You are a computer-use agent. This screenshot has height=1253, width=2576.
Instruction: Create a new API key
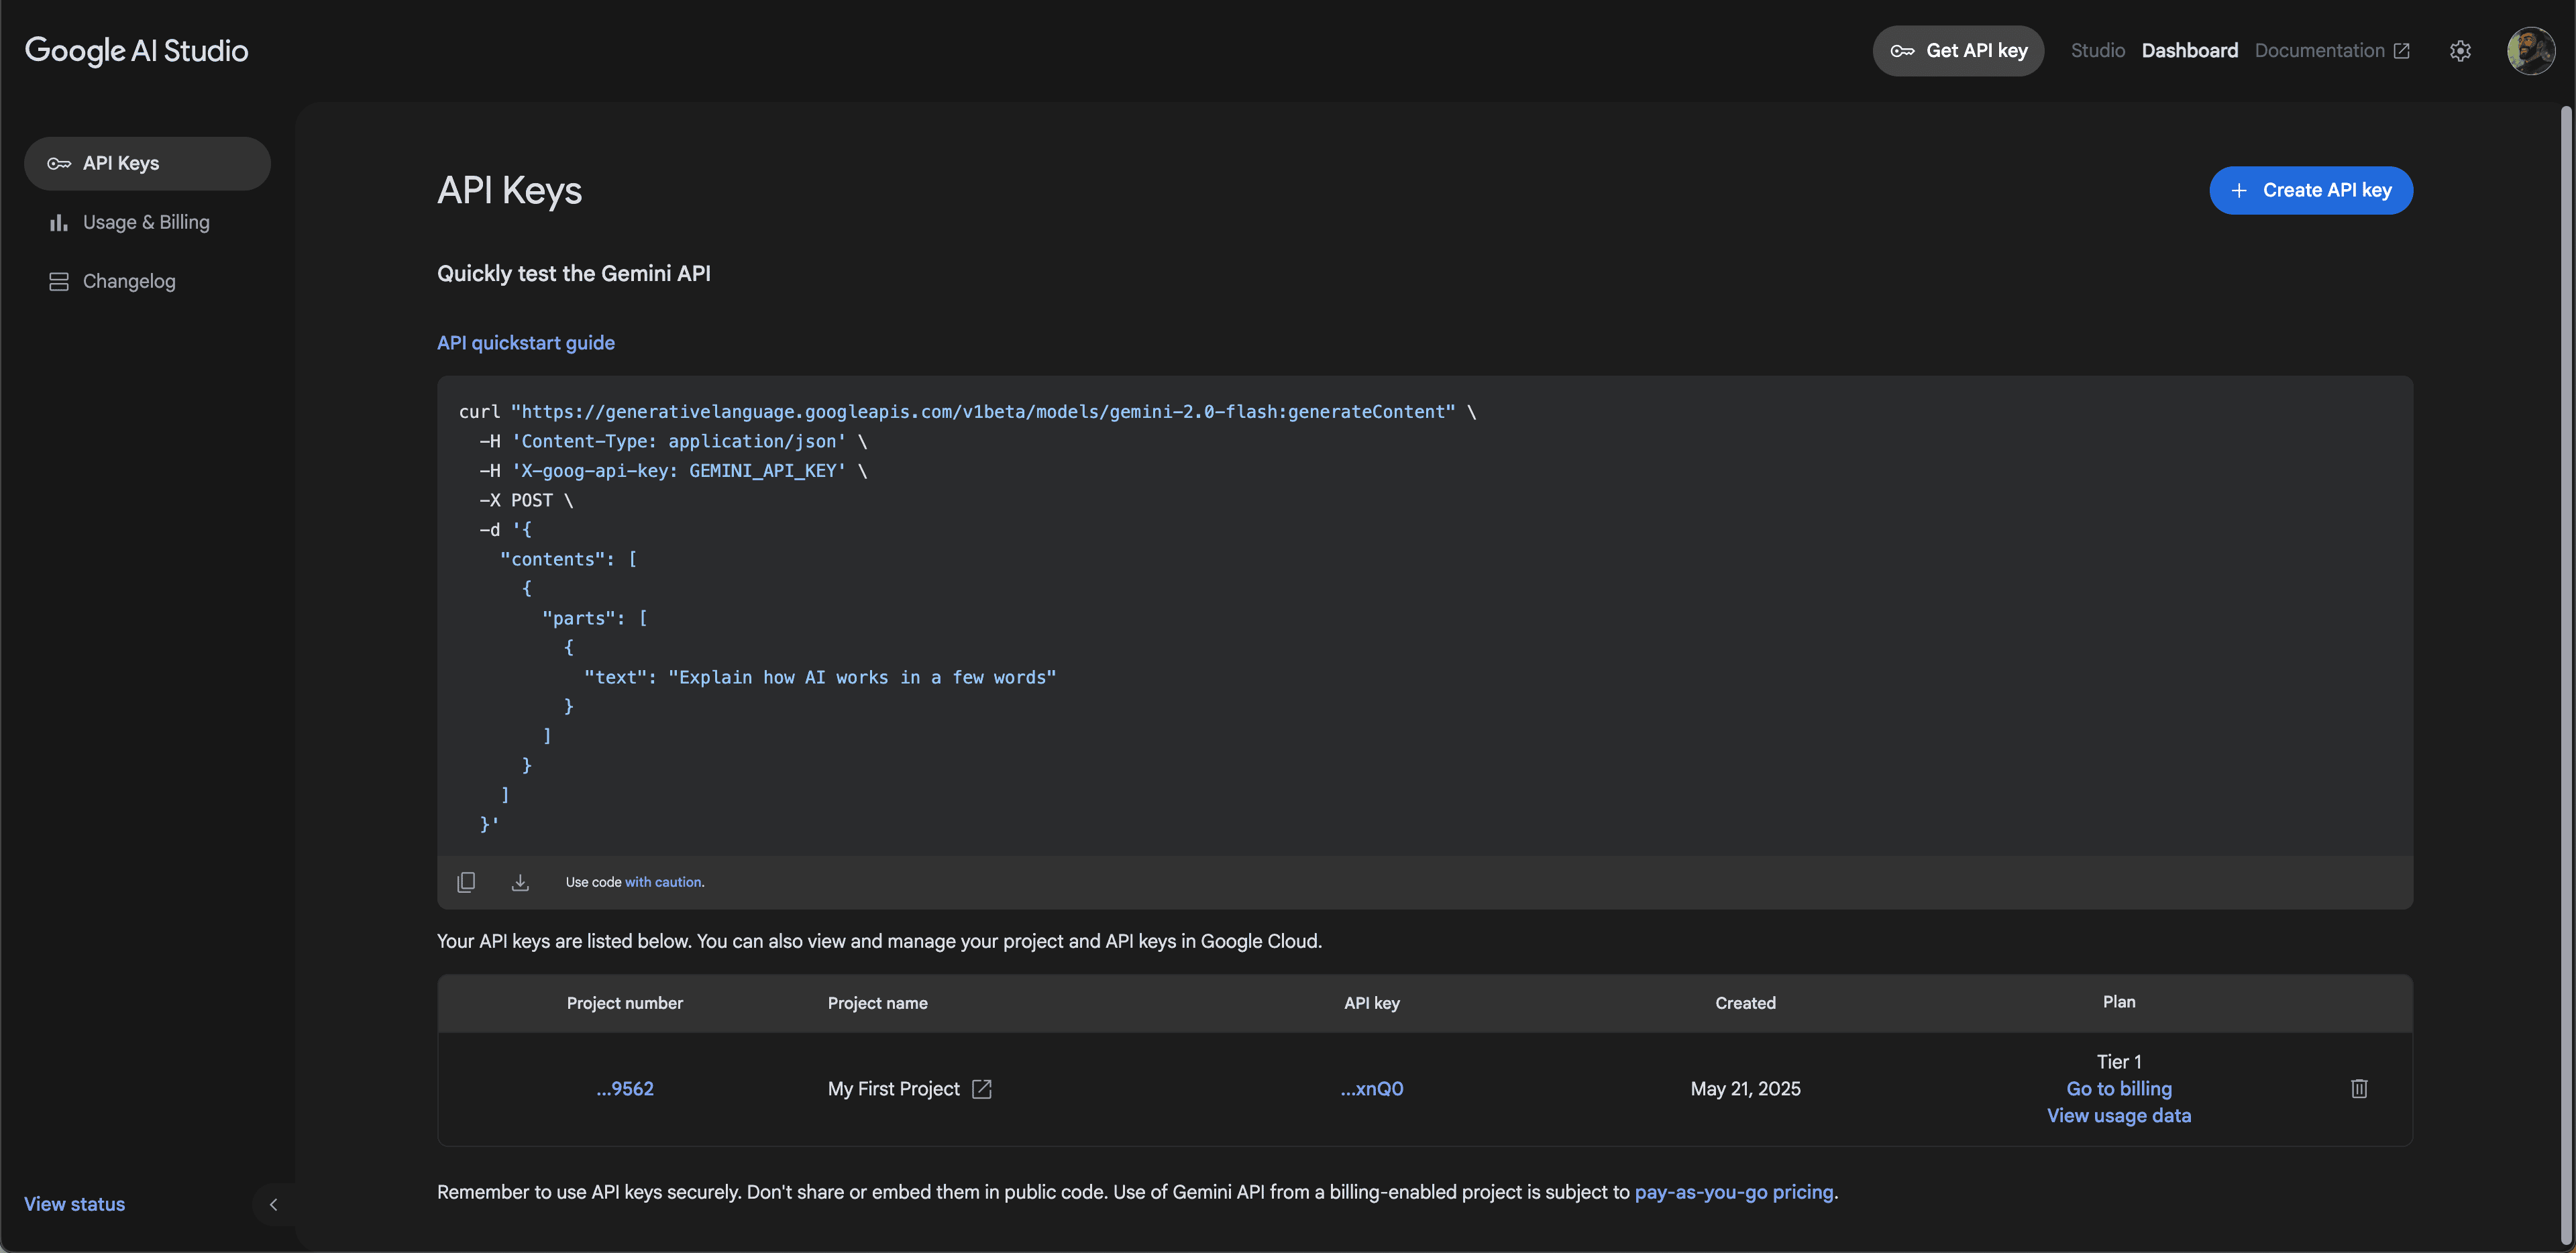(x=2310, y=190)
